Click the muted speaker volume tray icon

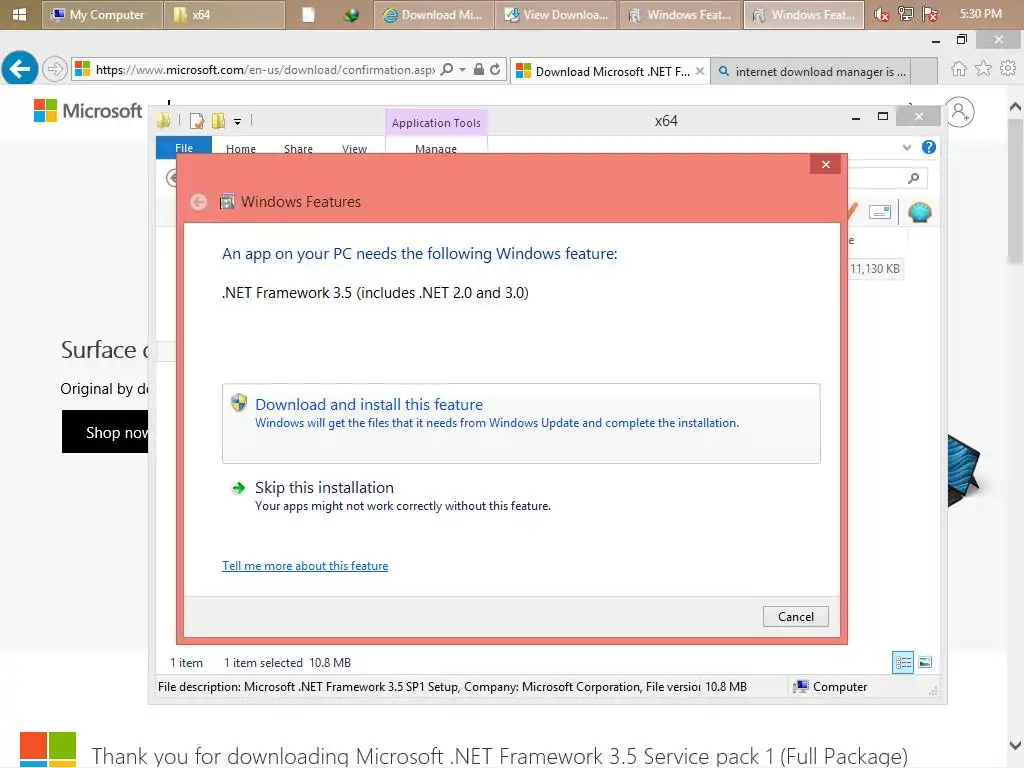tap(881, 14)
